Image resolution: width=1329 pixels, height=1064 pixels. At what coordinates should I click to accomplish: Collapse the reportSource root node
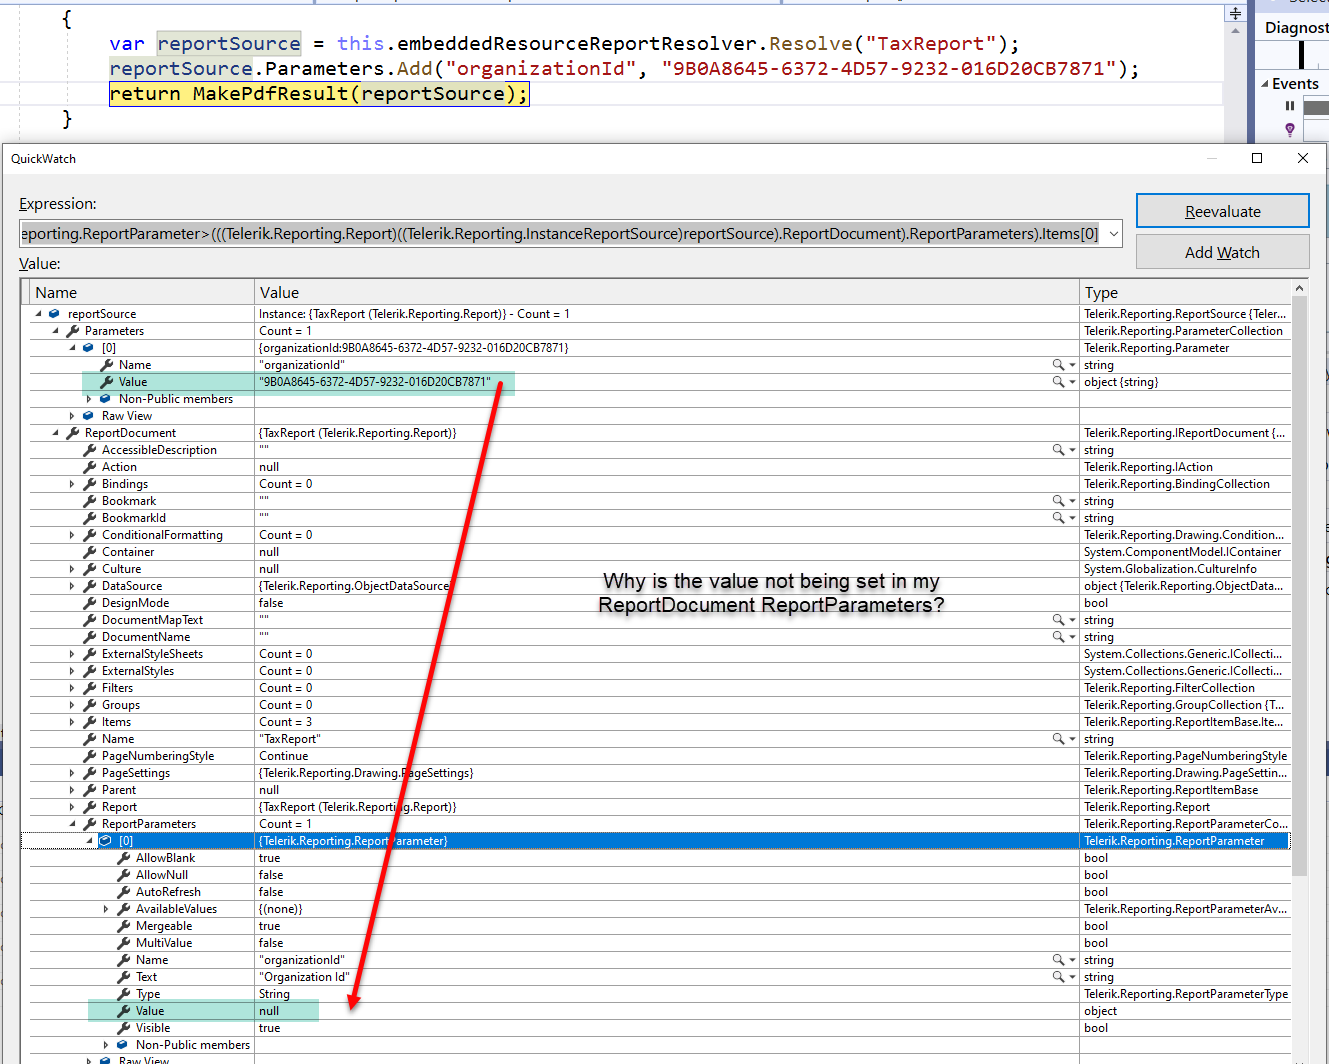pos(38,314)
